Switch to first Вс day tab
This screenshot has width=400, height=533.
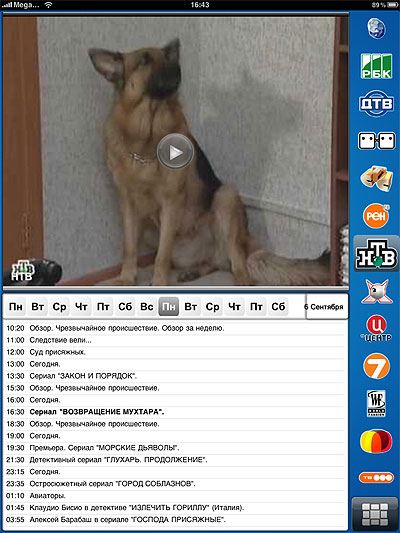click(147, 307)
